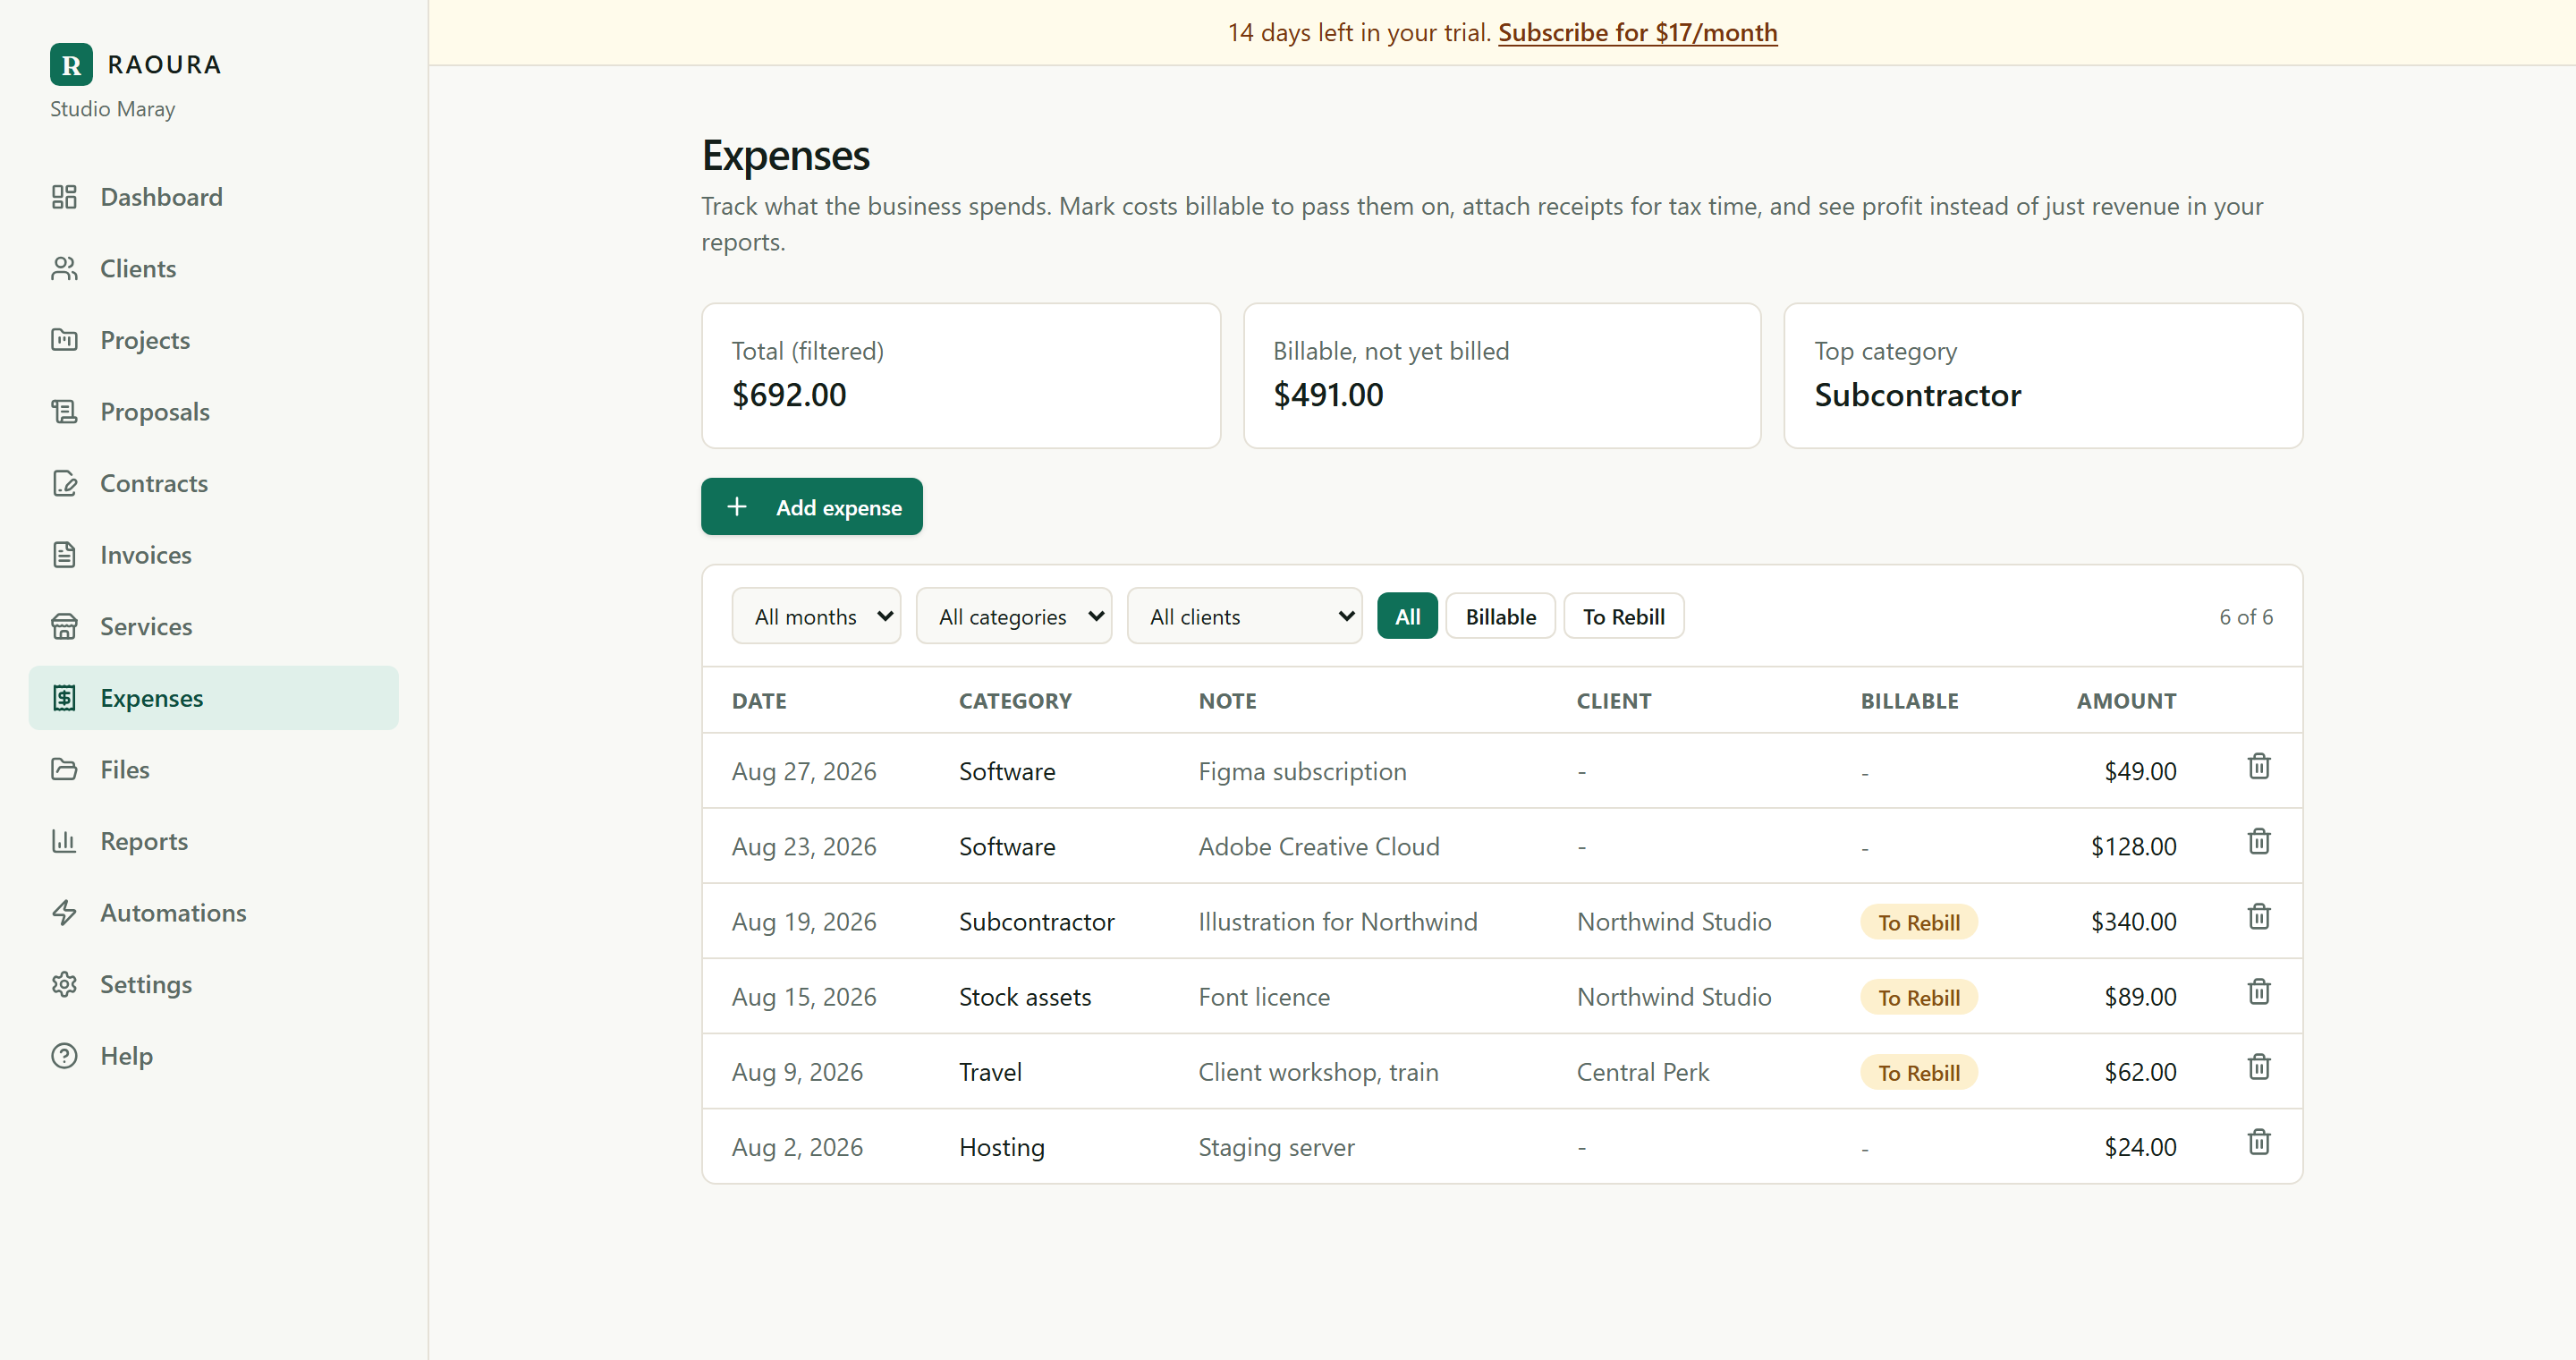Image resolution: width=2576 pixels, height=1360 pixels.
Task: Click To Rebill badge on $340.00 row
Action: coord(1918,922)
